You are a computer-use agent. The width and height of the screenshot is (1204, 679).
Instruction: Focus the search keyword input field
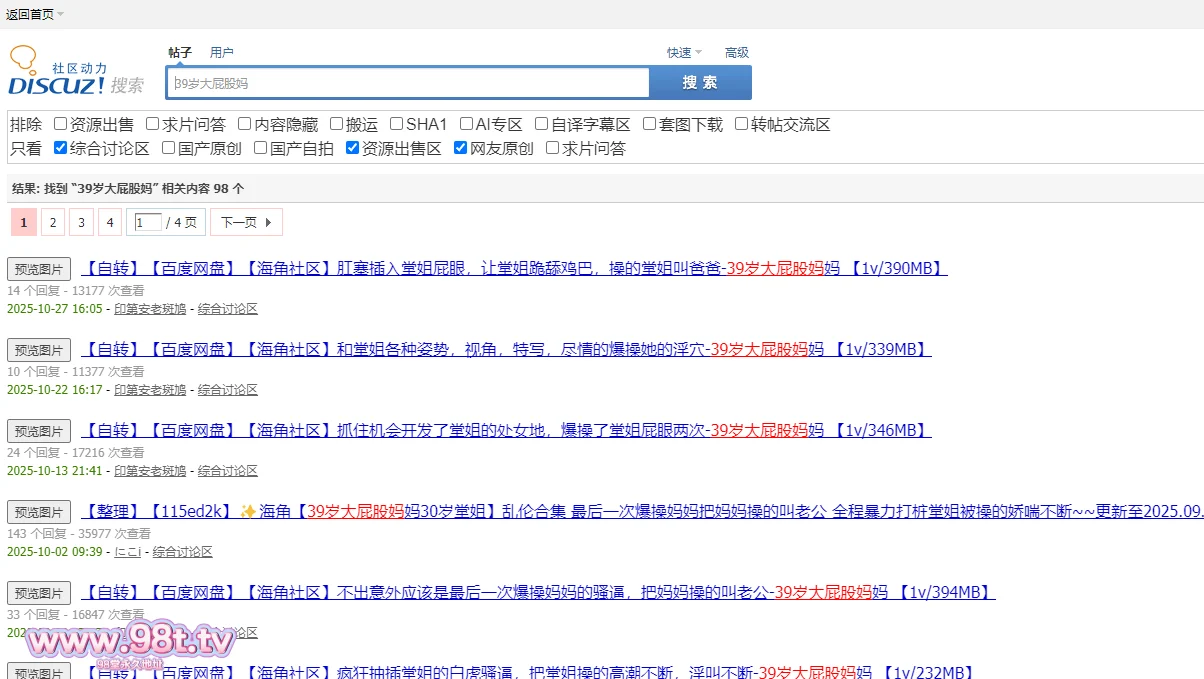408,83
